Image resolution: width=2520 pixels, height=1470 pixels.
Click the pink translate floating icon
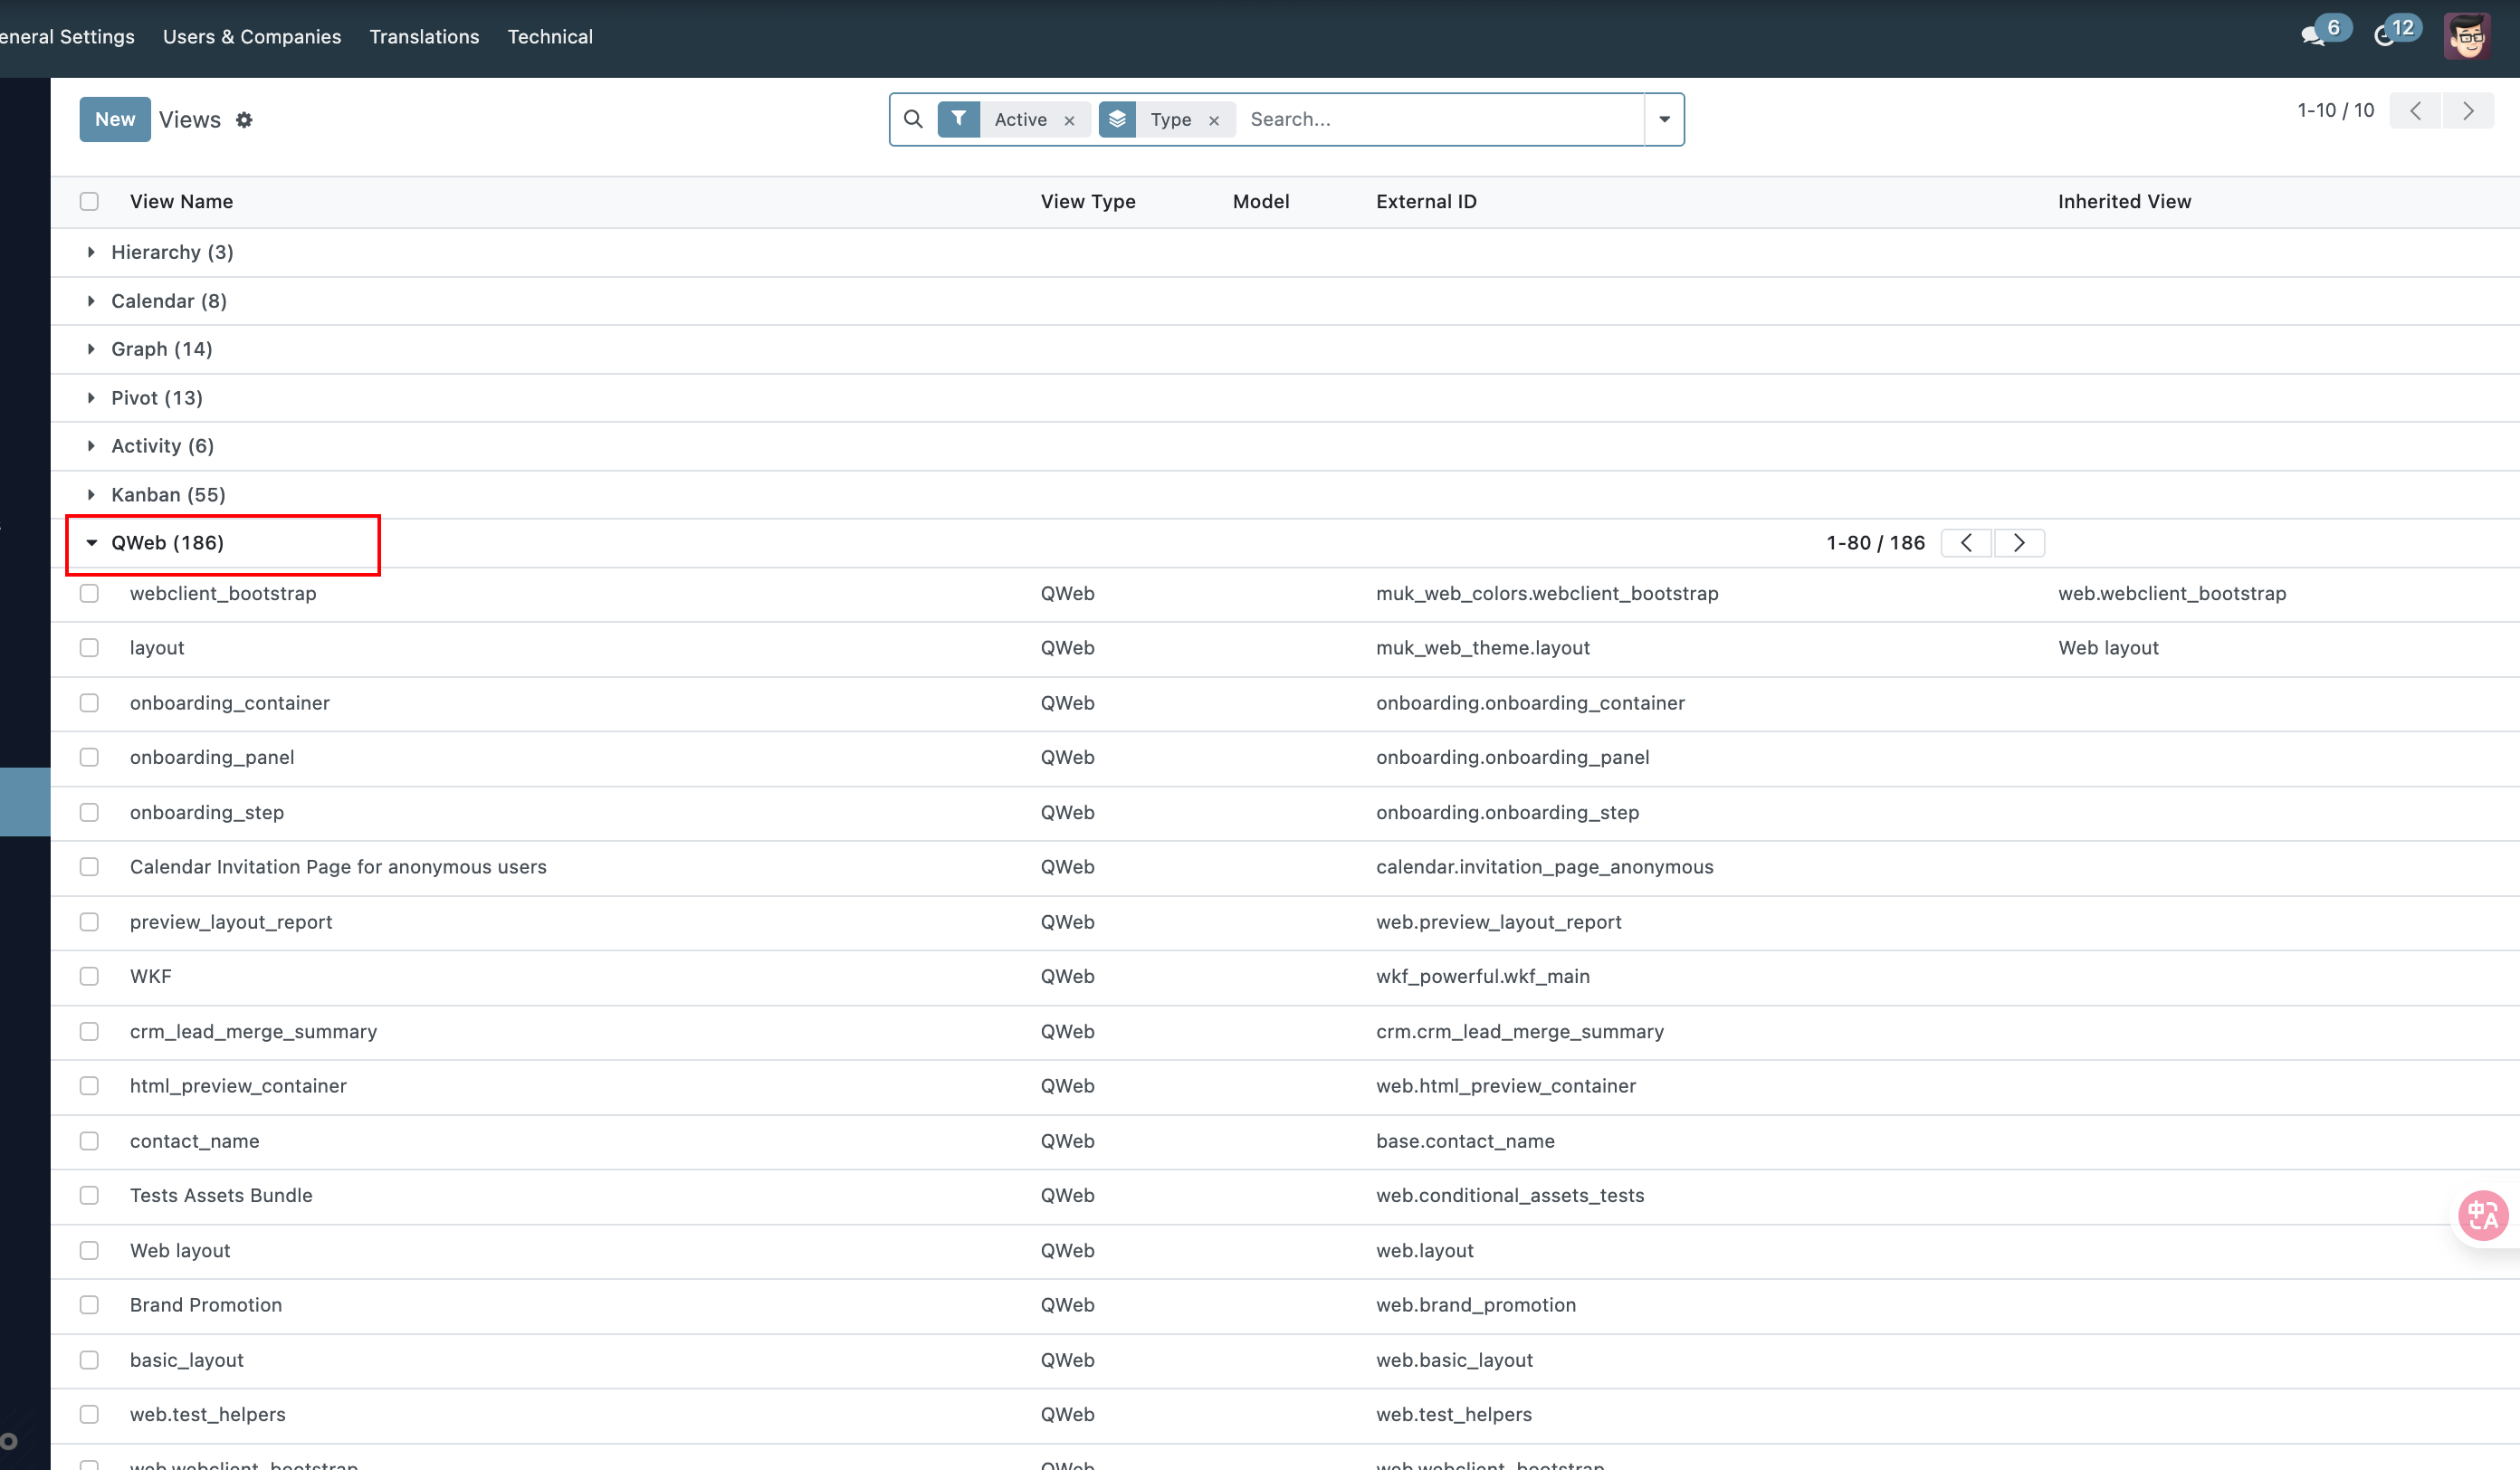[x=2483, y=1215]
